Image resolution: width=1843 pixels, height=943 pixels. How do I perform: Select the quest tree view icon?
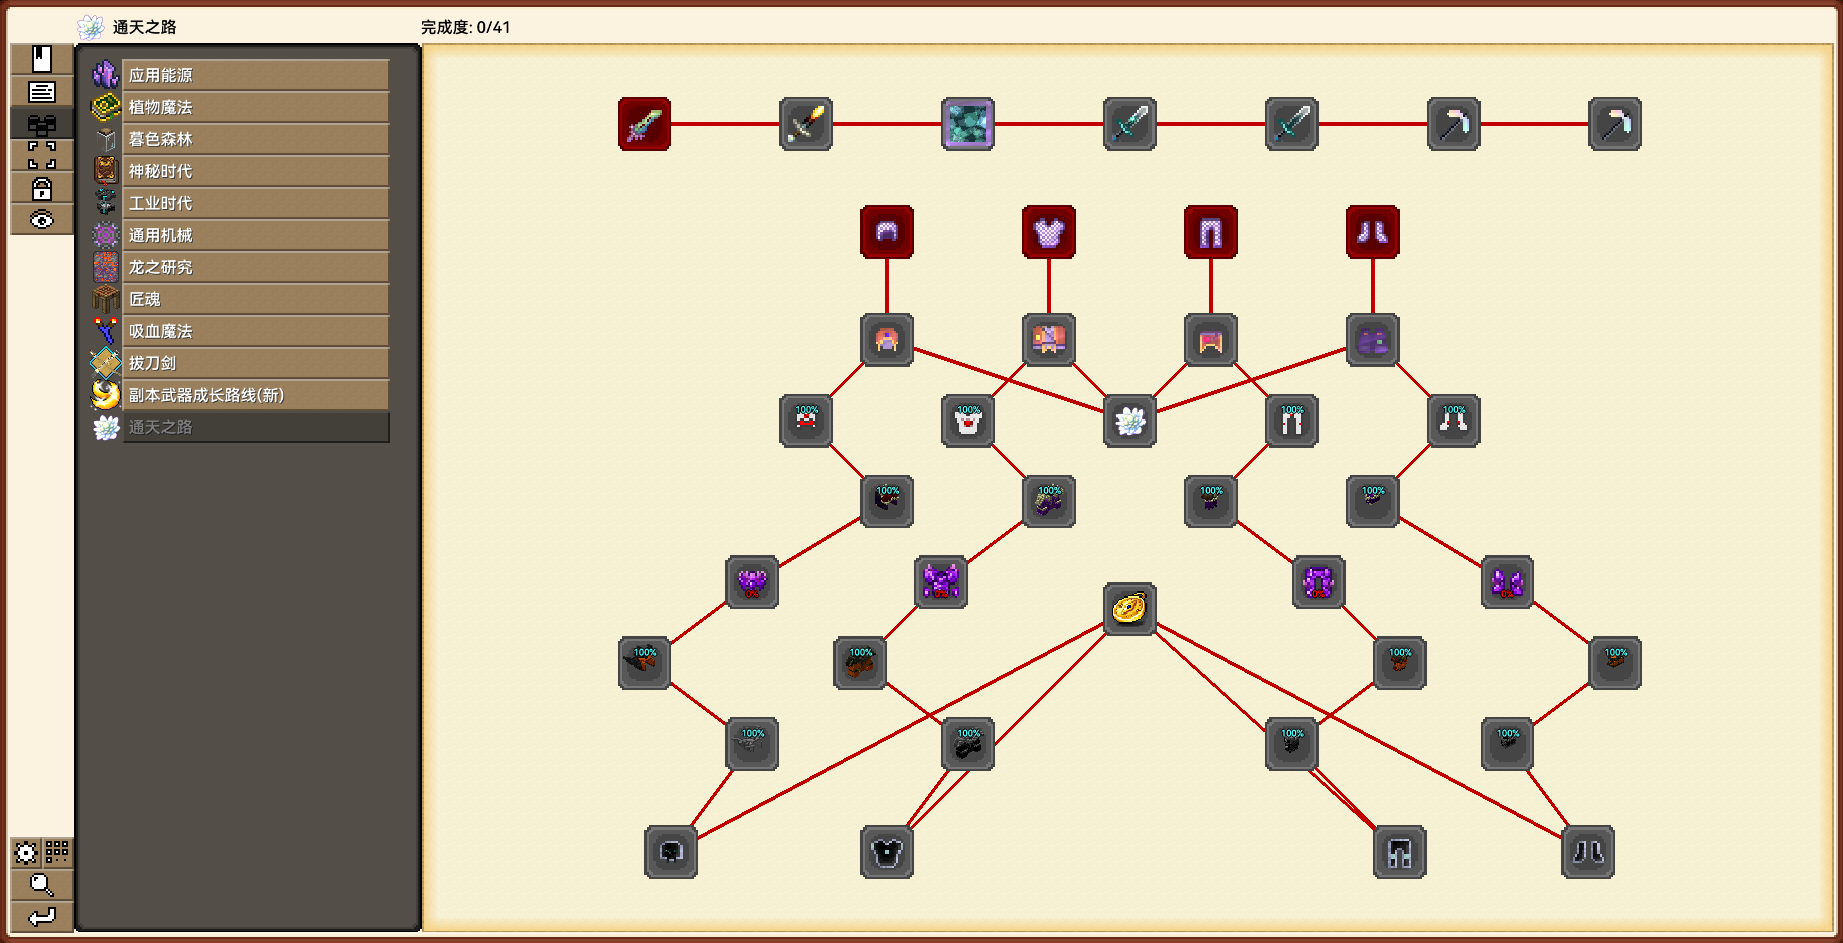(41, 124)
